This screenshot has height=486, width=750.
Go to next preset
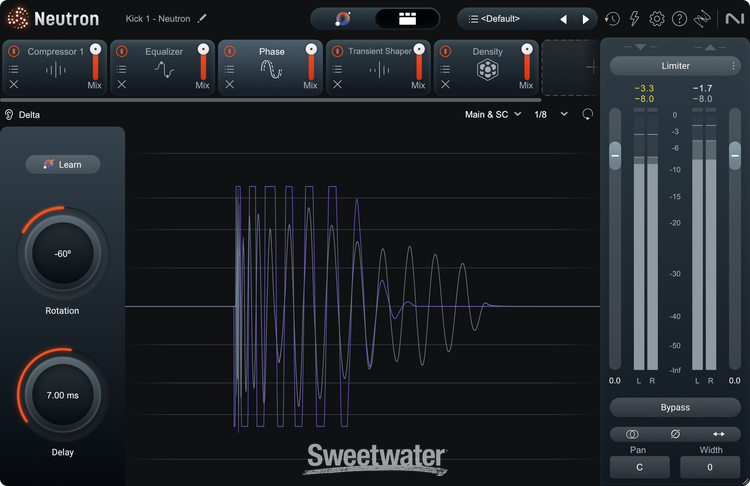(x=585, y=19)
